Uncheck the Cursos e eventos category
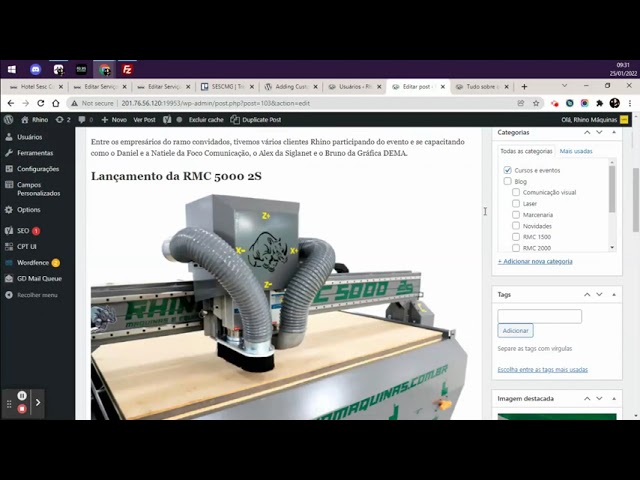 click(508, 171)
